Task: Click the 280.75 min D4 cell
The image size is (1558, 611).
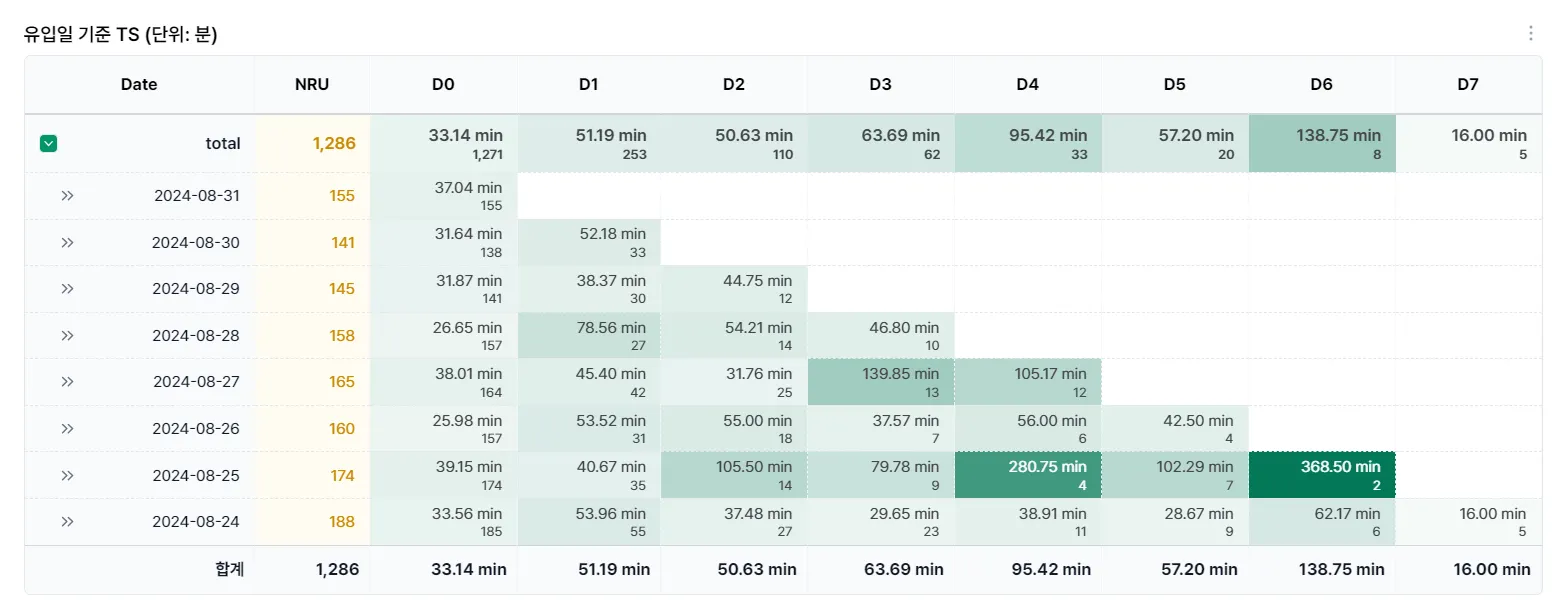Action: (x=1027, y=475)
